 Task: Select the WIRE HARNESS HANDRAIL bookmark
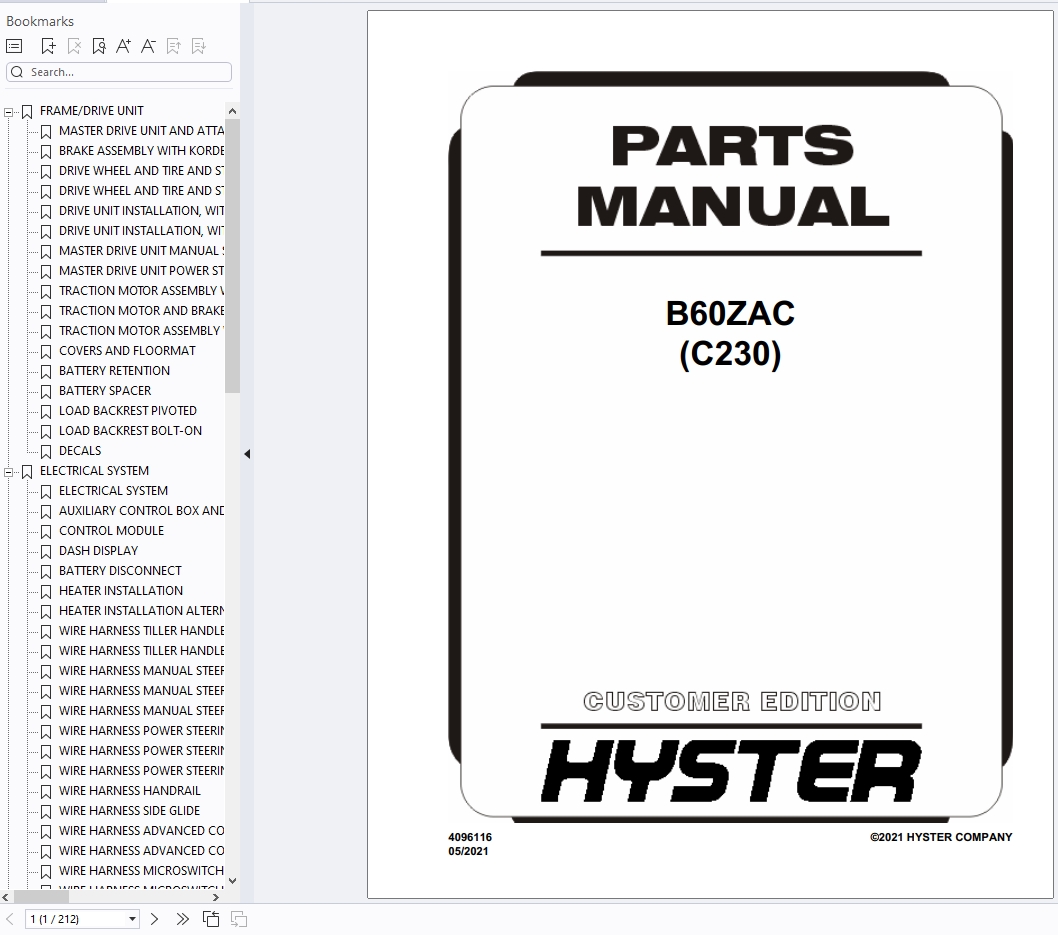click(130, 791)
